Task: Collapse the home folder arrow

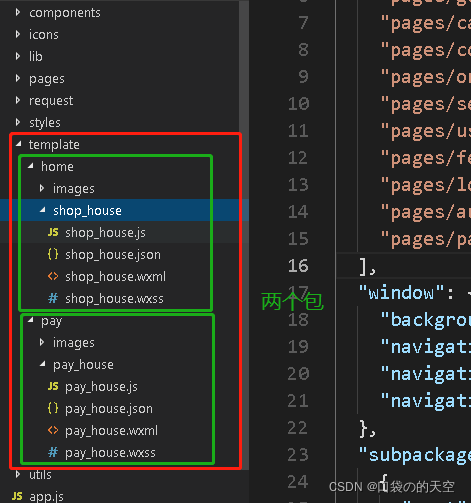Action: point(31,166)
